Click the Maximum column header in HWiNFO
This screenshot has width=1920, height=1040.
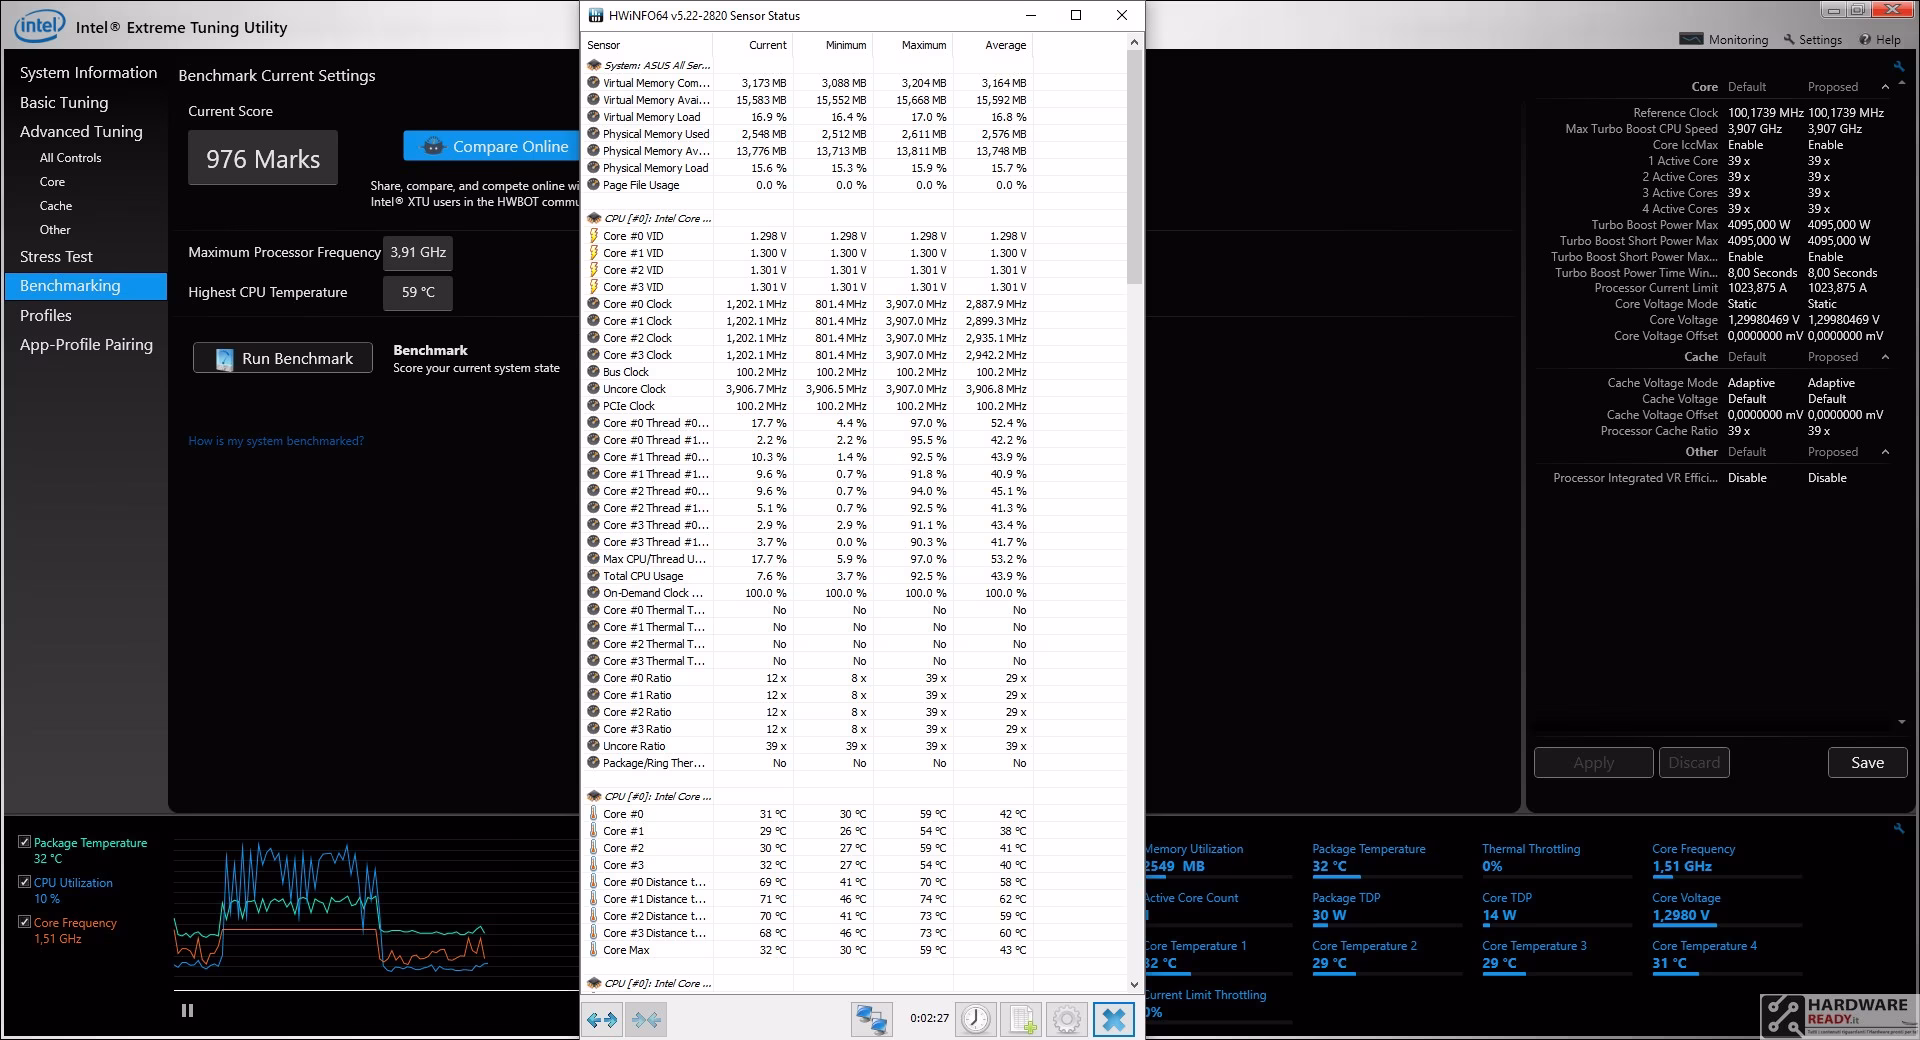click(x=912, y=45)
